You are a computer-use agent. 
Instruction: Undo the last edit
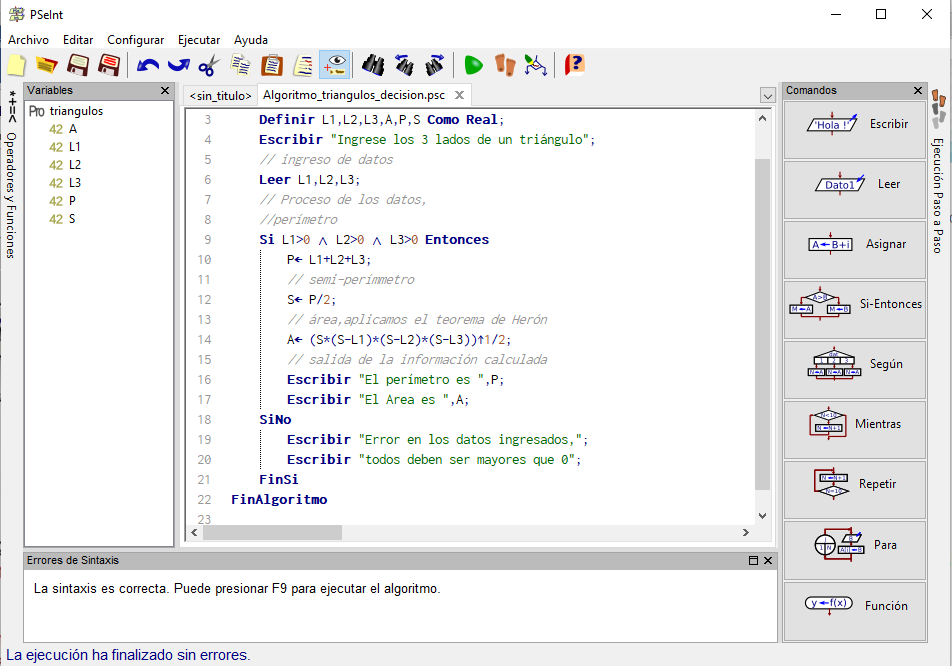tap(148, 65)
